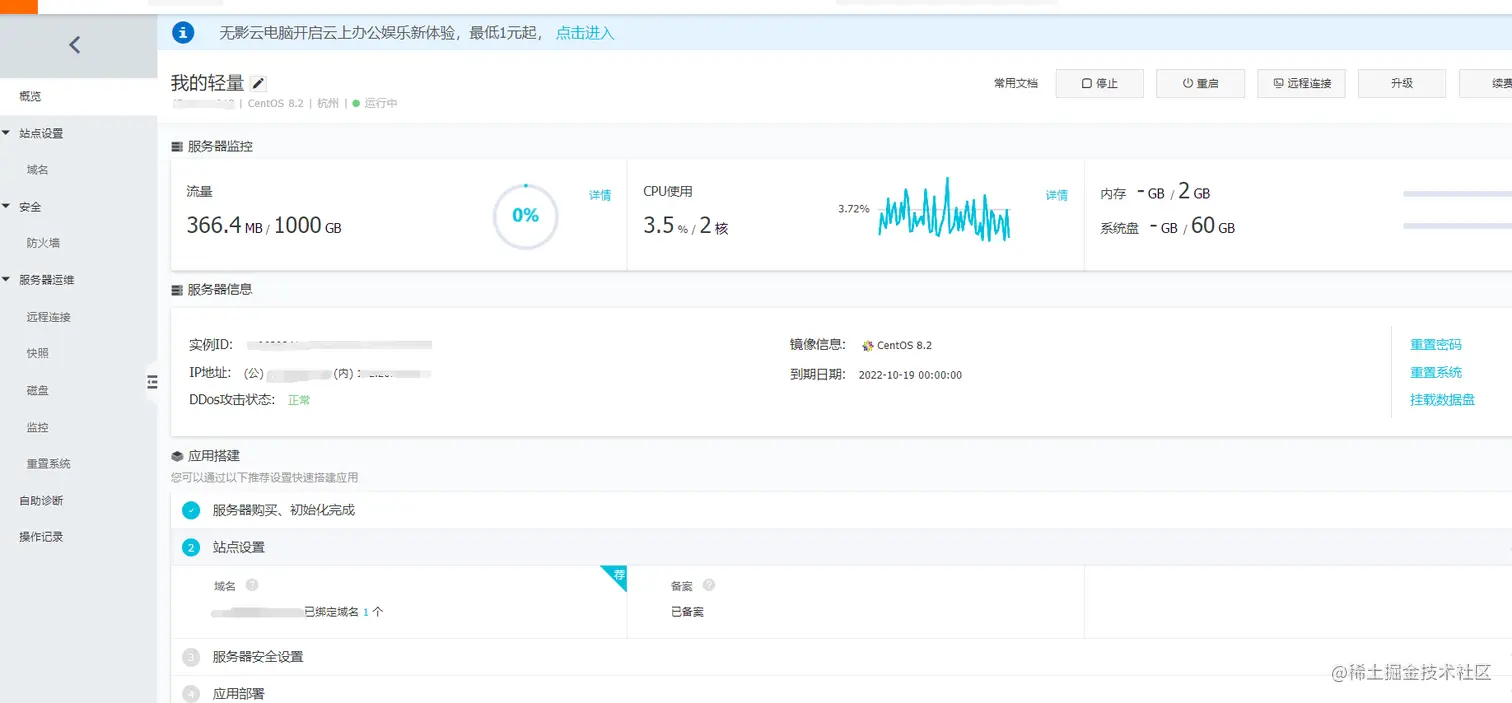This screenshot has height=703, width=1512.
Task: Collapse sidebar using the back chevron
Action: (x=74, y=44)
